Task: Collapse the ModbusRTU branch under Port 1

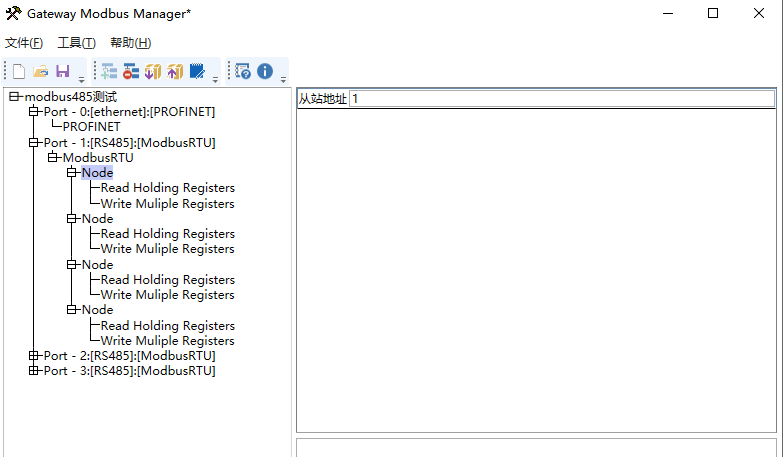Action: [x=52, y=157]
